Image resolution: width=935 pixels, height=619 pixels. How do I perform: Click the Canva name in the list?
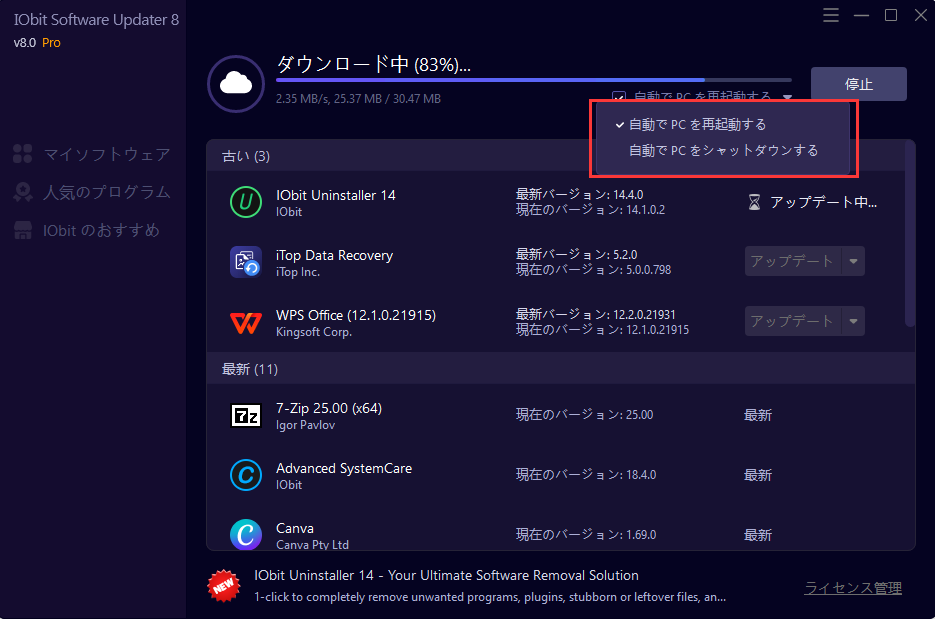click(x=295, y=528)
